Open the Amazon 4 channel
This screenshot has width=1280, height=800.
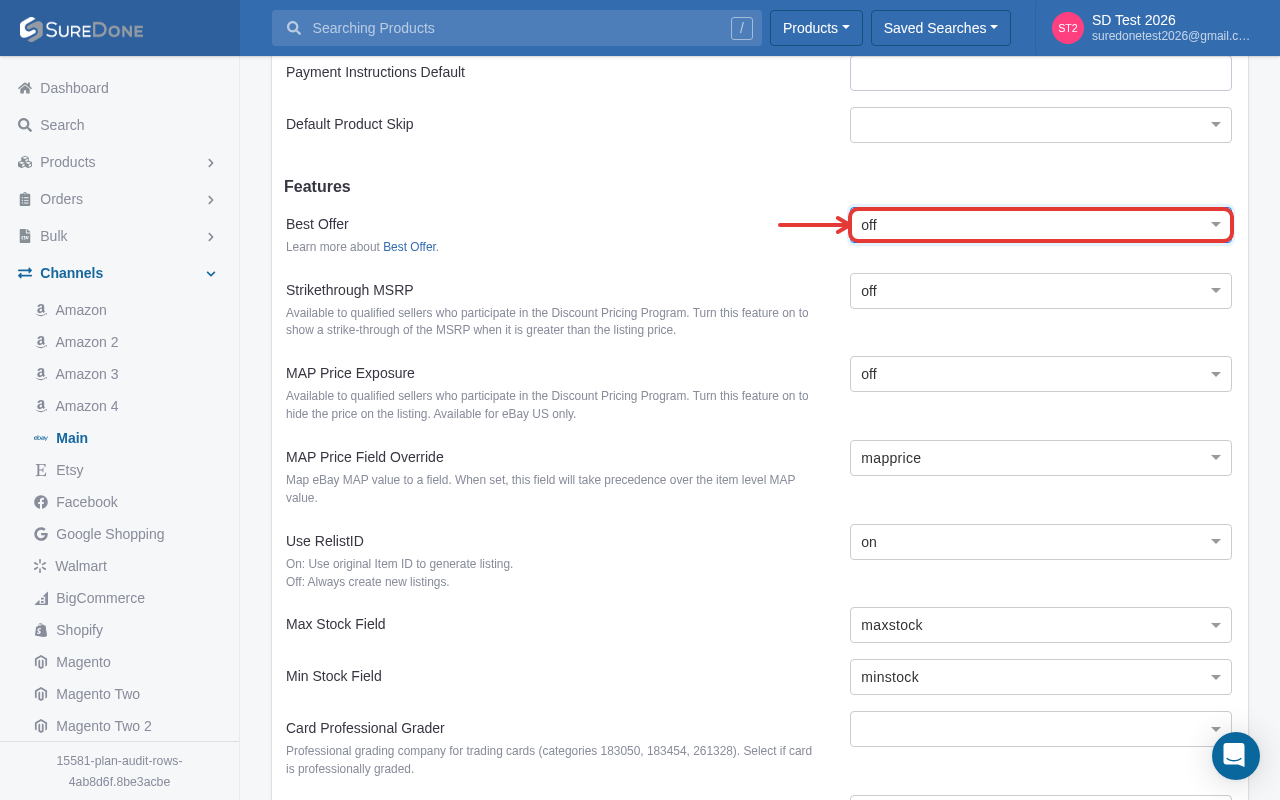(87, 406)
